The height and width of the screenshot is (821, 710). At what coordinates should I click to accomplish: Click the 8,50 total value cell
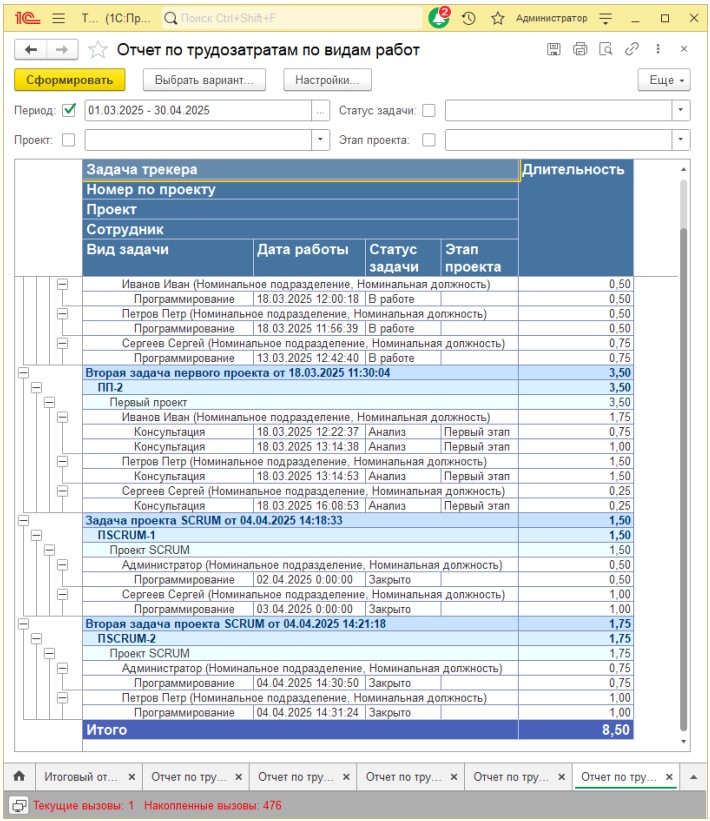coord(575,729)
